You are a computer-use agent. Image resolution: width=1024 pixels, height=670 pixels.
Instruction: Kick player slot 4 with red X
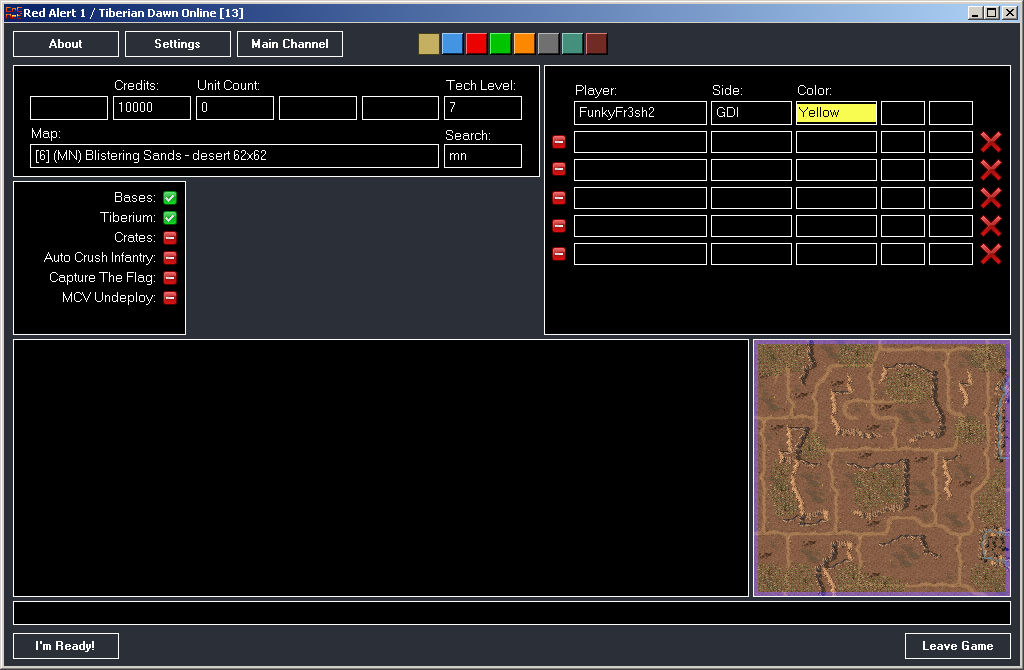click(x=991, y=197)
